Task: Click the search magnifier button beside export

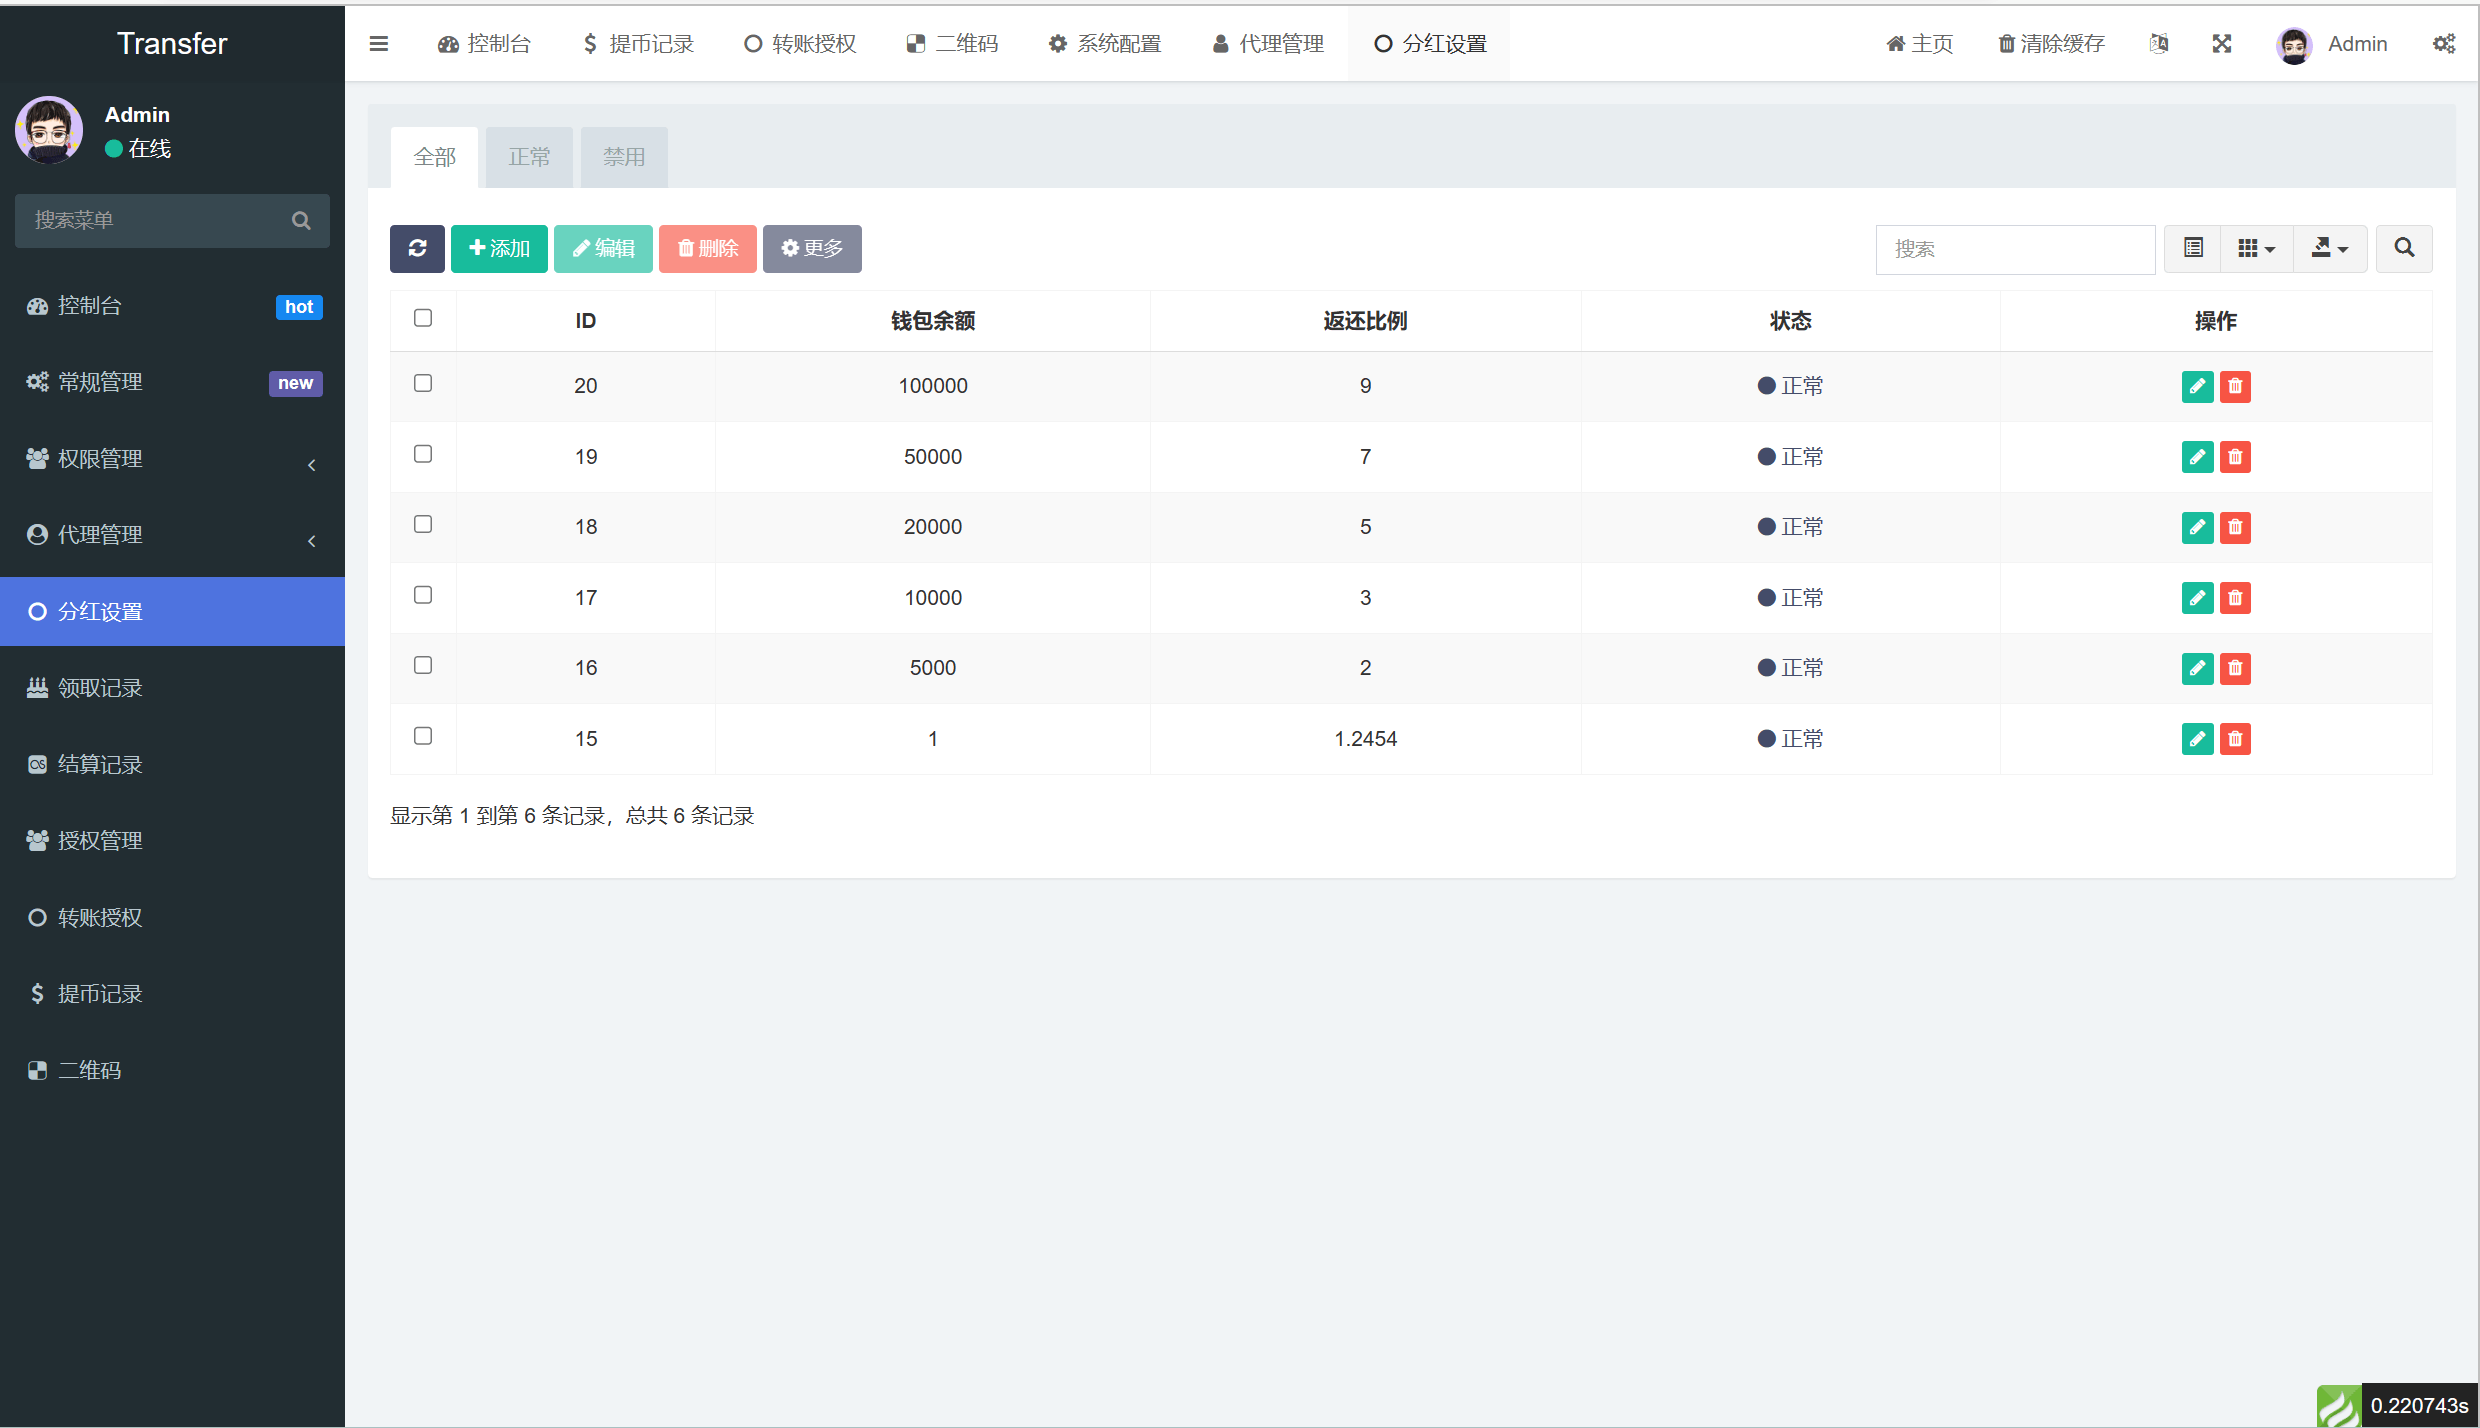Action: tap(2404, 248)
